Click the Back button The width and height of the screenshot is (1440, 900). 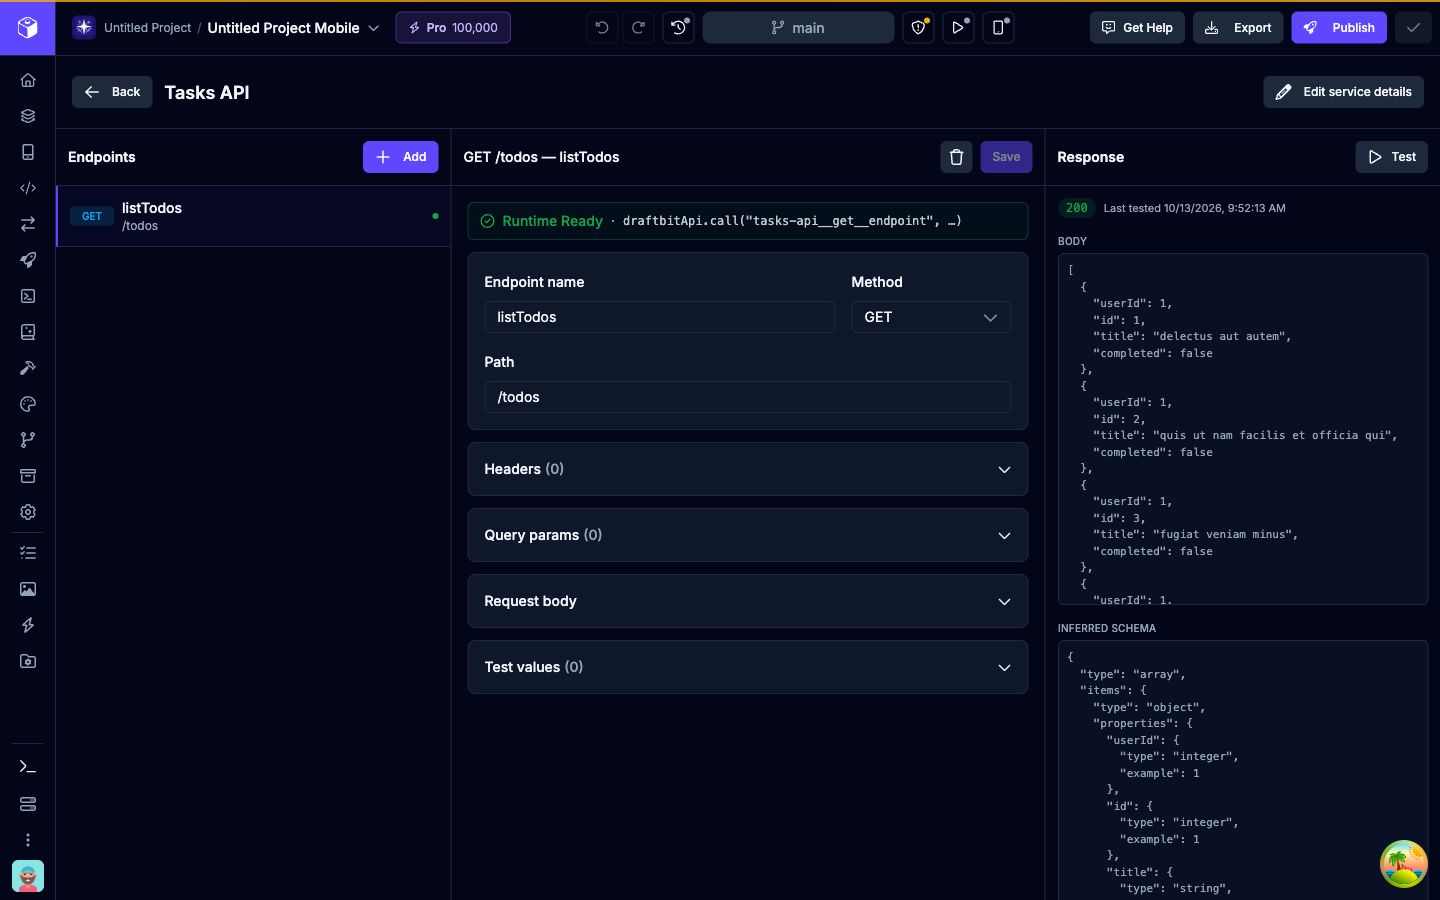[112, 92]
